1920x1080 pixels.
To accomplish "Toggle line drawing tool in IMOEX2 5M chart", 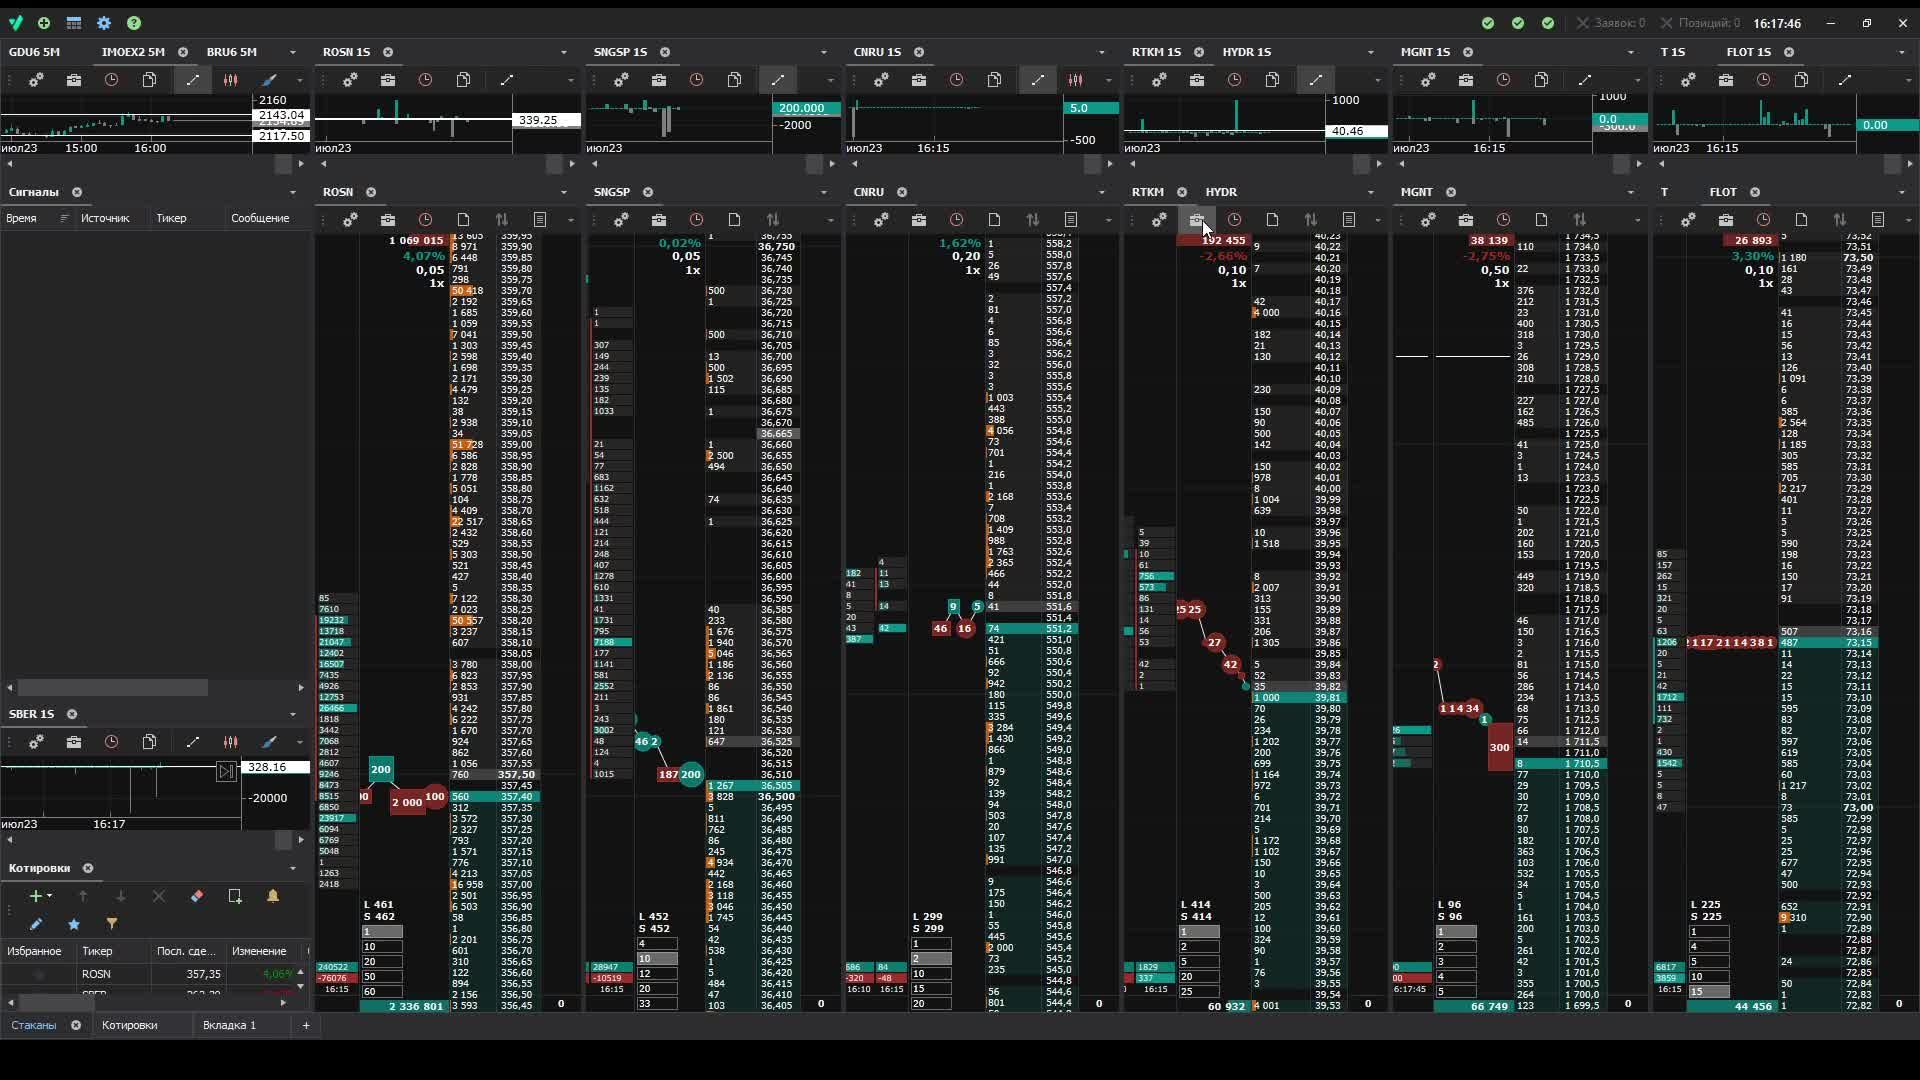I will [193, 80].
